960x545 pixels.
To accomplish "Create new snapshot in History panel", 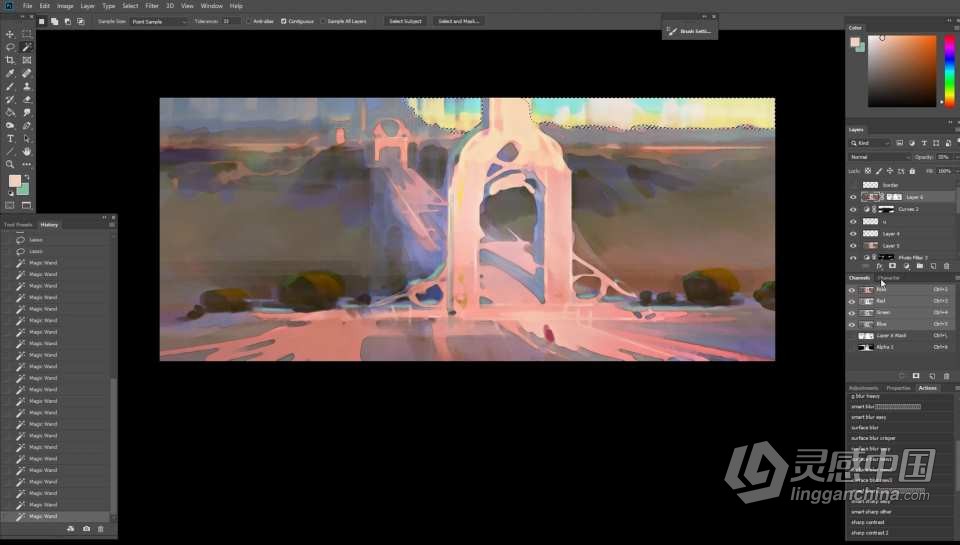I will (86, 528).
